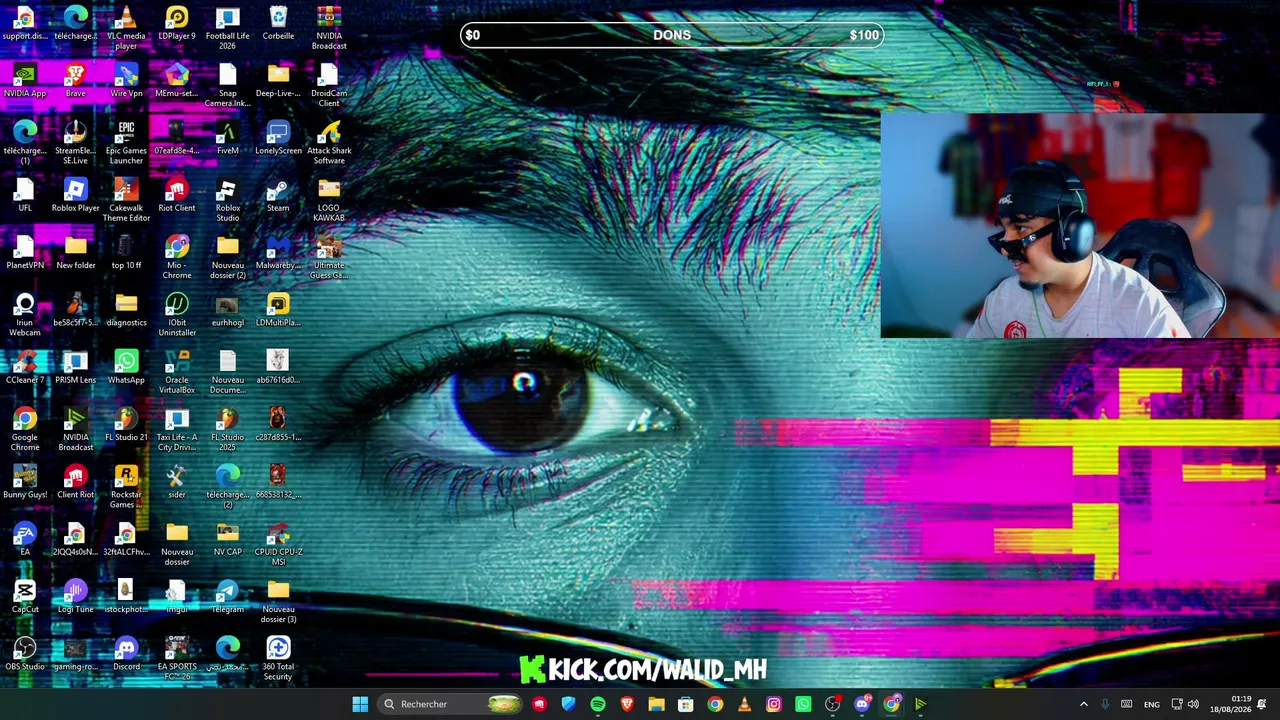Open the OBS Studio desktop shortcut
1280x720 pixels.
pyautogui.click(x=25, y=654)
